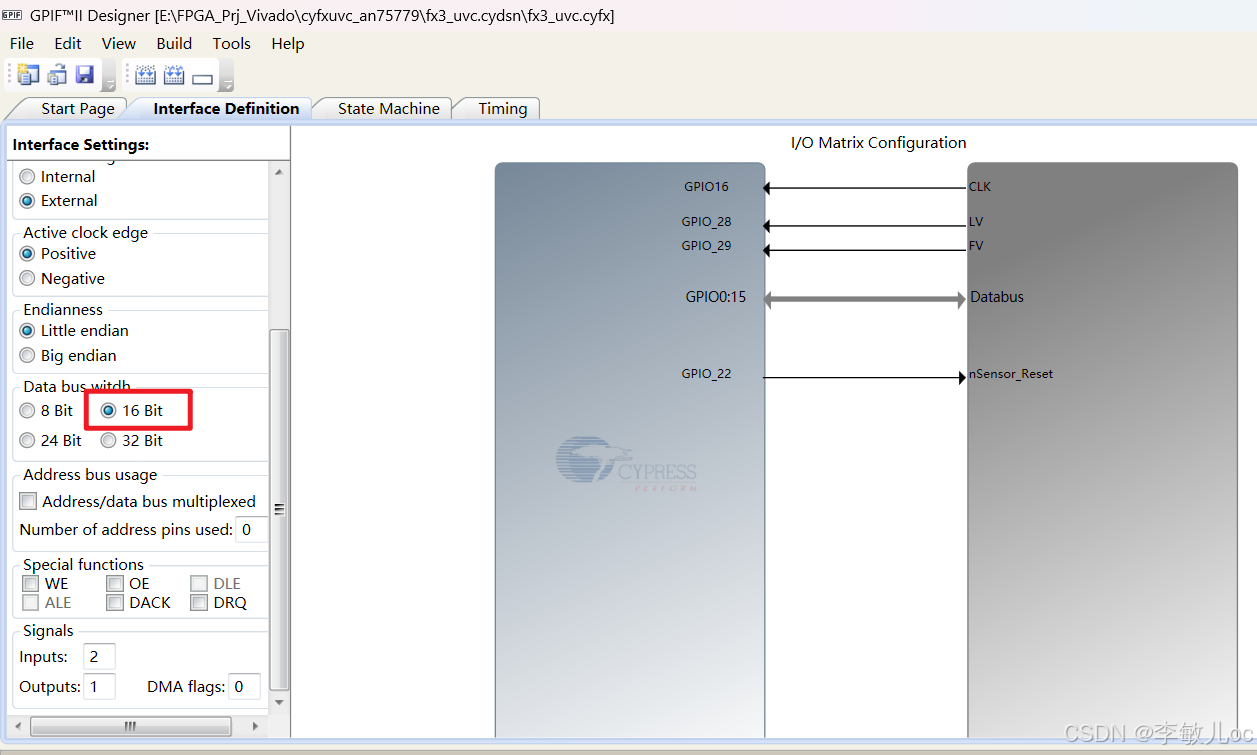Viewport: 1257px width, 755px height.
Task: Set data bus width to 8 Bit
Action: click(x=28, y=411)
